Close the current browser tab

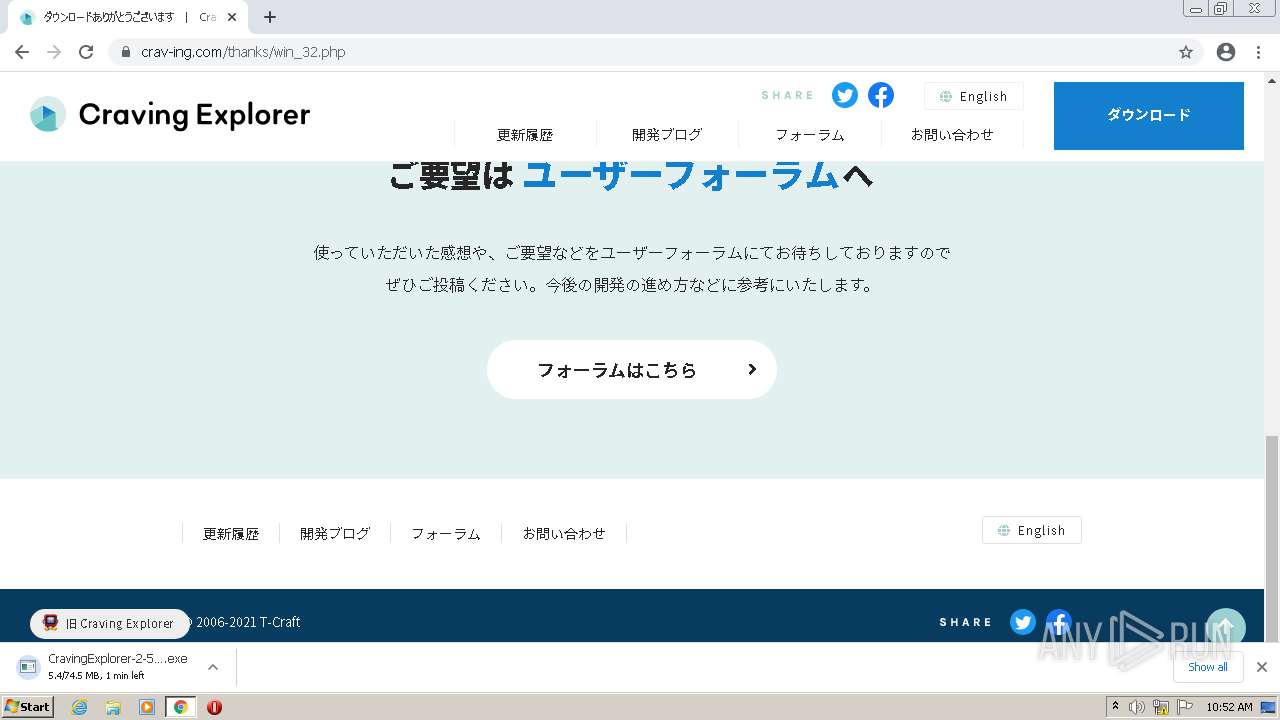pyautogui.click(x=232, y=17)
